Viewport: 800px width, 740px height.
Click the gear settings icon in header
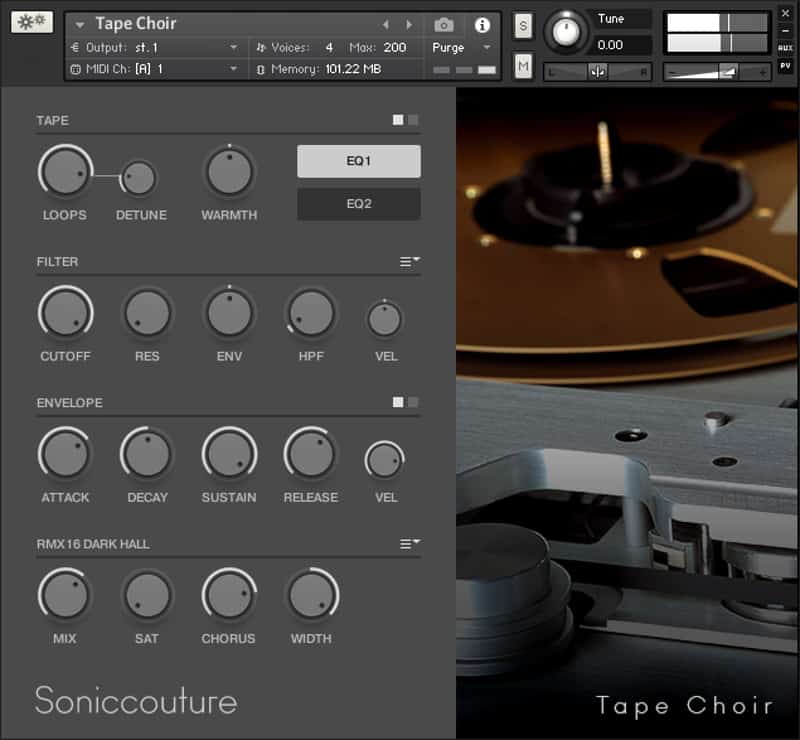pos(32,23)
